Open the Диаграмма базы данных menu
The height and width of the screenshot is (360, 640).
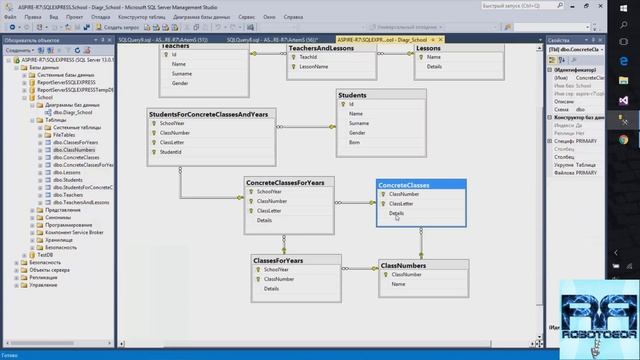click(x=202, y=17)
